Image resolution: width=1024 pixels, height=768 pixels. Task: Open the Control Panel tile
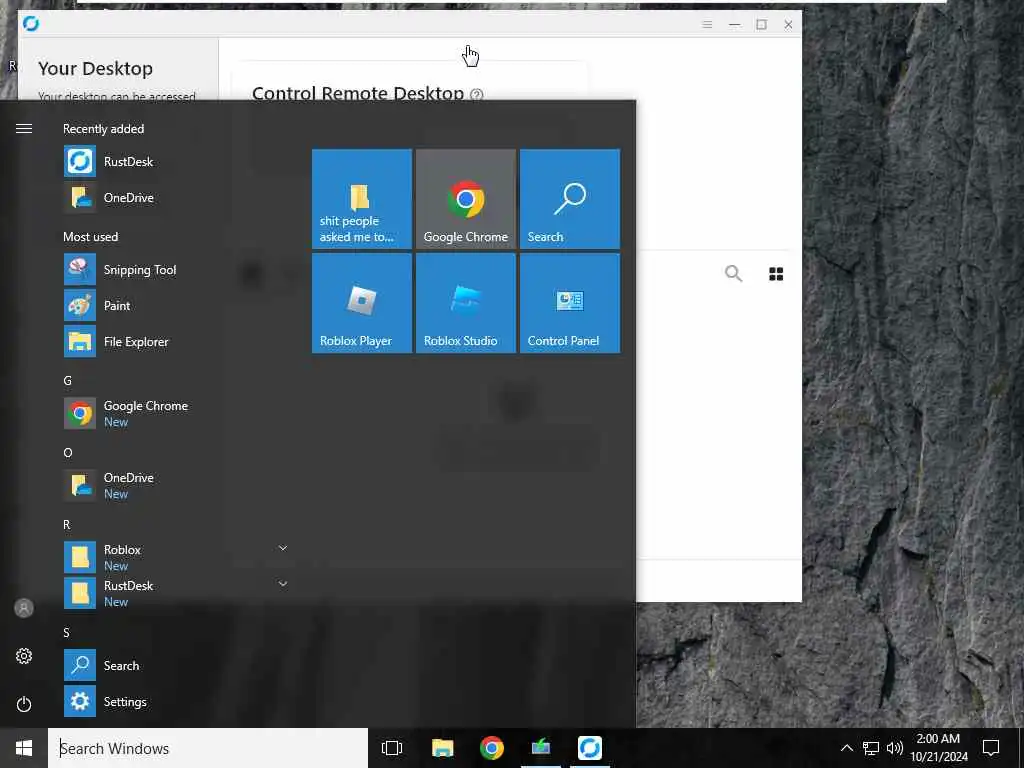(569, 303)
